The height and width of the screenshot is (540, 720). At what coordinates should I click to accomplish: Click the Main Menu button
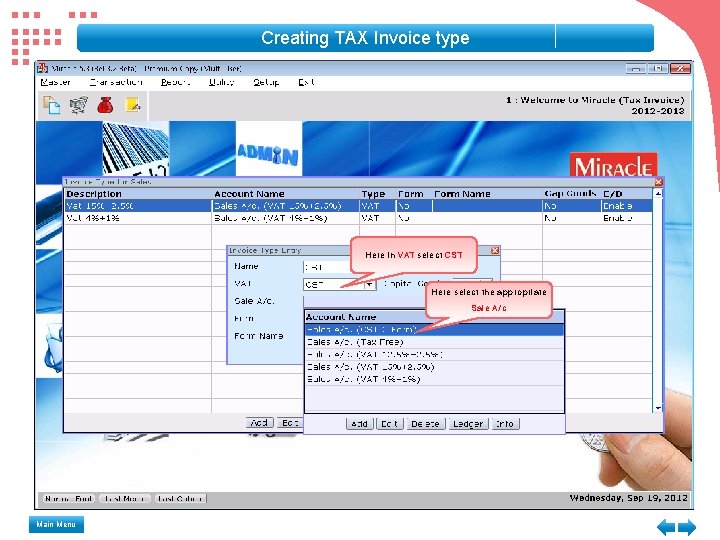tap(56, 524)
